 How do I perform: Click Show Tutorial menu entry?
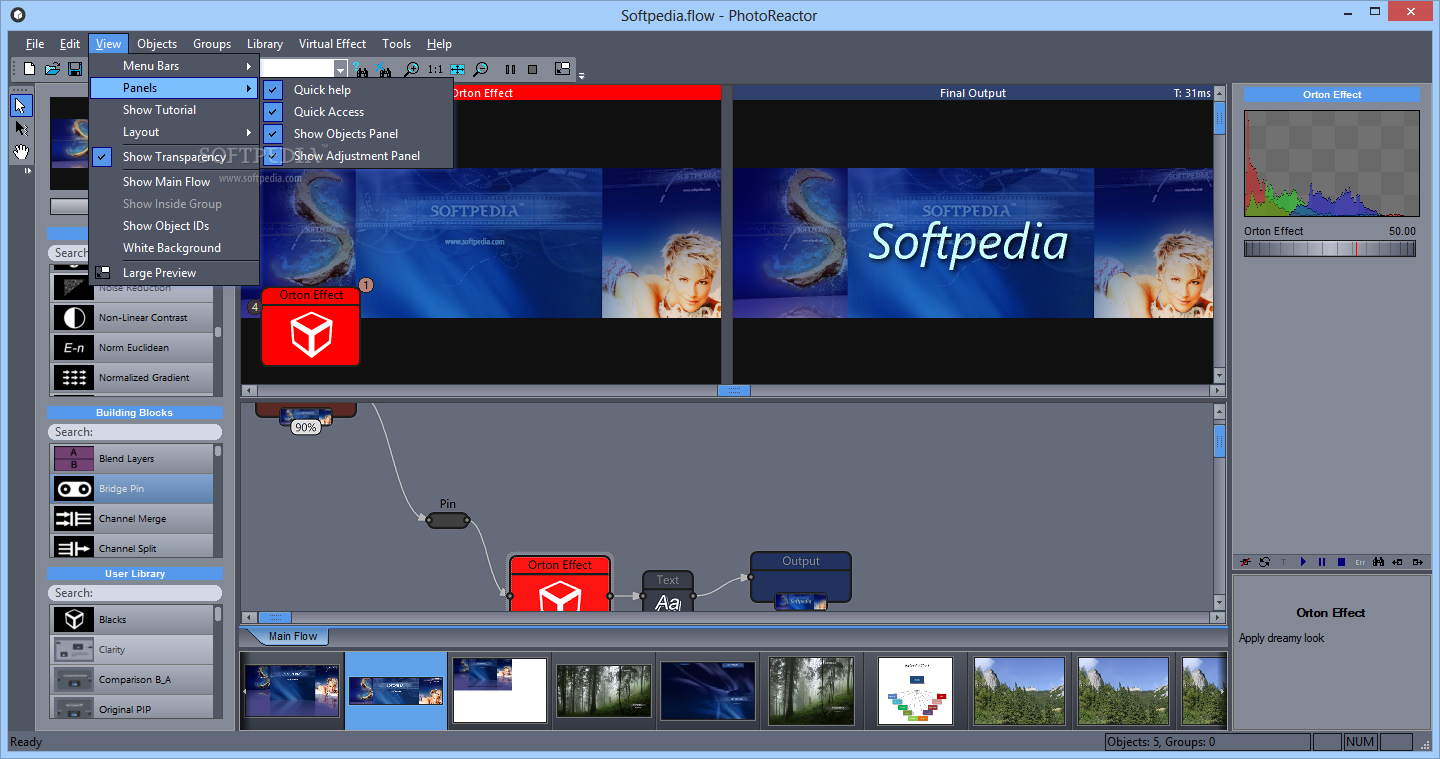[x=174, y=110]
